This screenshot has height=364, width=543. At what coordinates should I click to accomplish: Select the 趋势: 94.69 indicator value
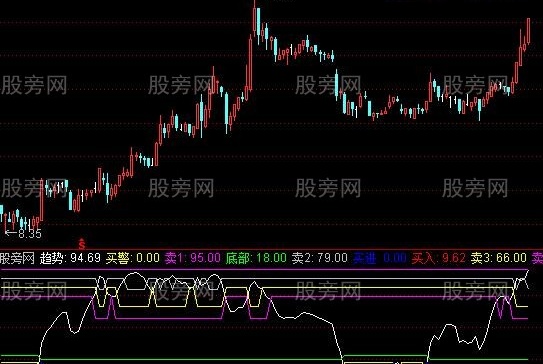[x=70, y=258]
